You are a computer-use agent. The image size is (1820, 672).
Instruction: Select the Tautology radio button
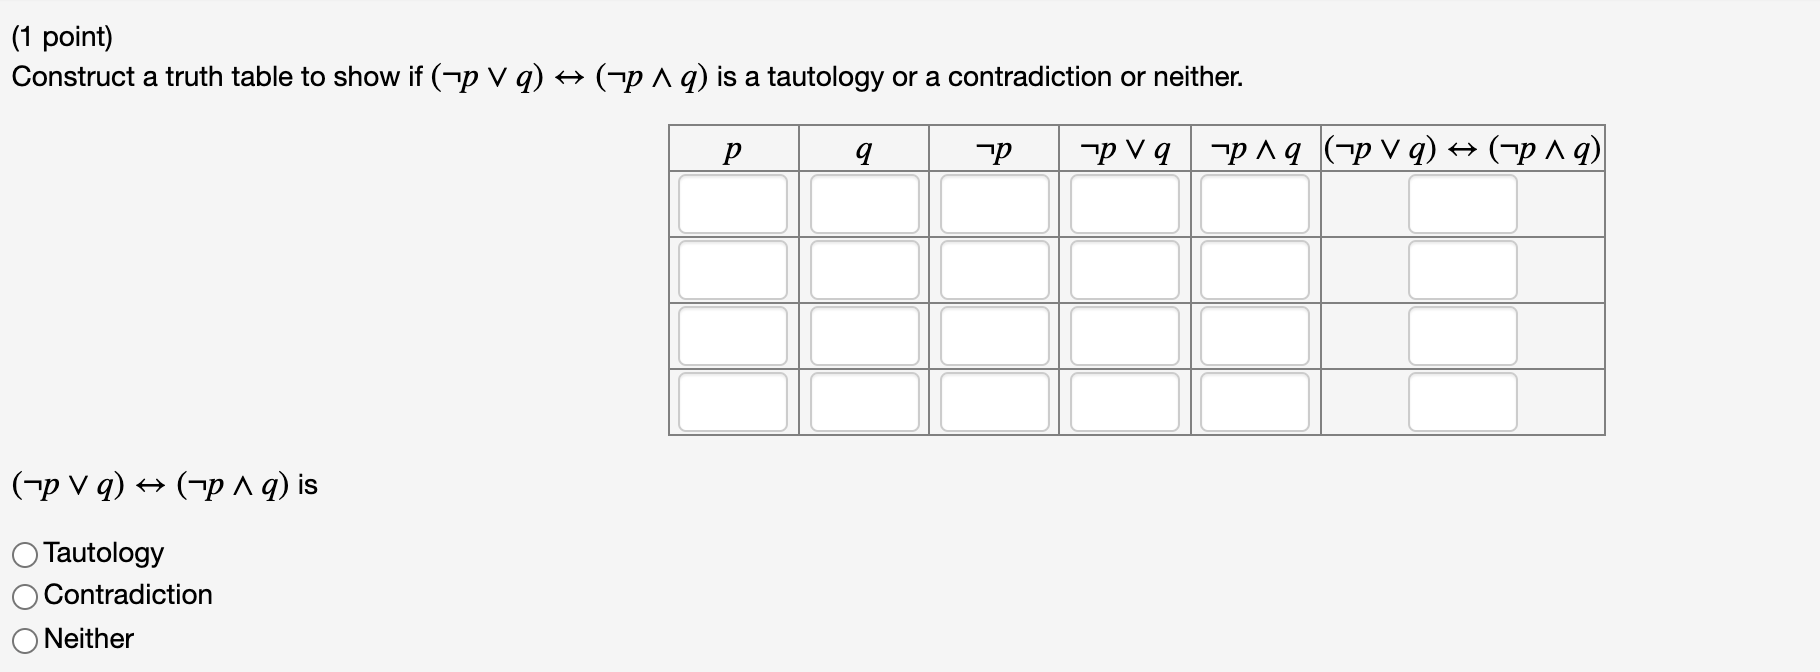point(25,554)
